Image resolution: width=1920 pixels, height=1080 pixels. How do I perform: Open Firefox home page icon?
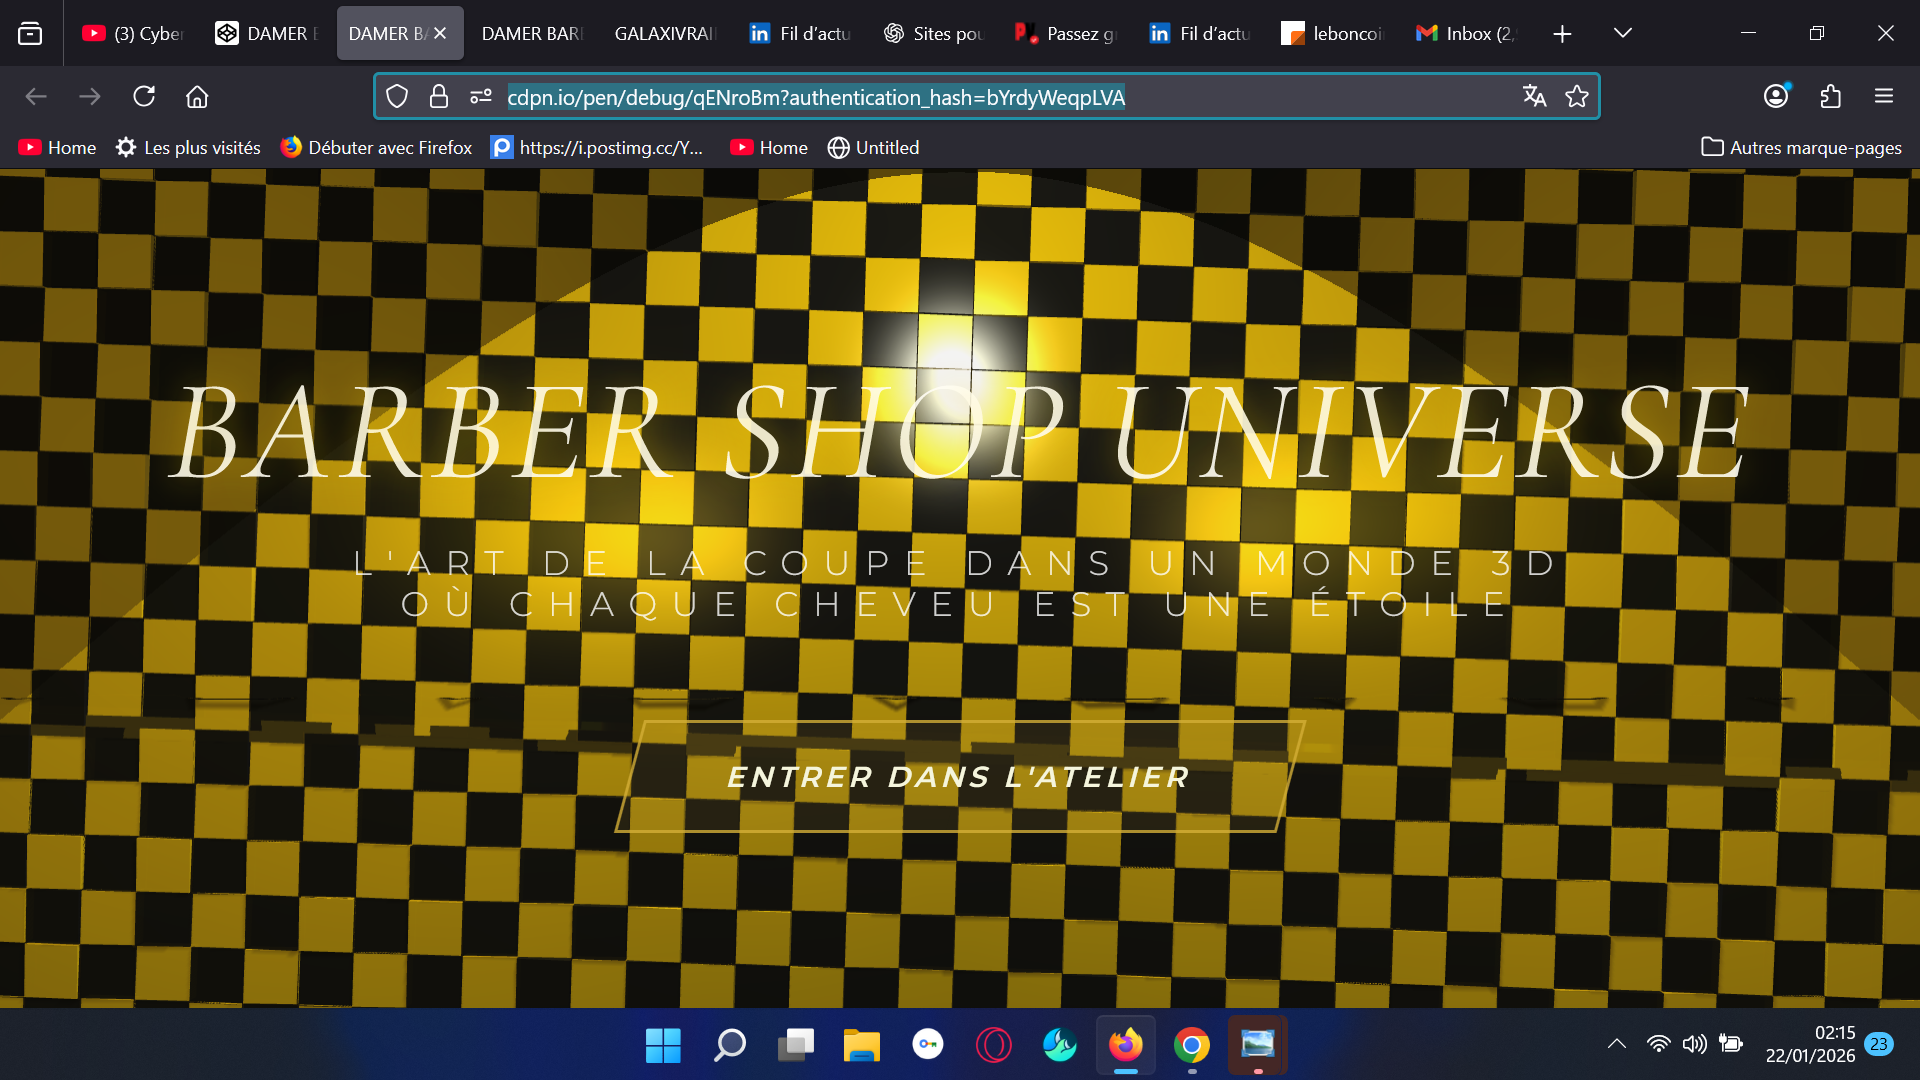197,96
